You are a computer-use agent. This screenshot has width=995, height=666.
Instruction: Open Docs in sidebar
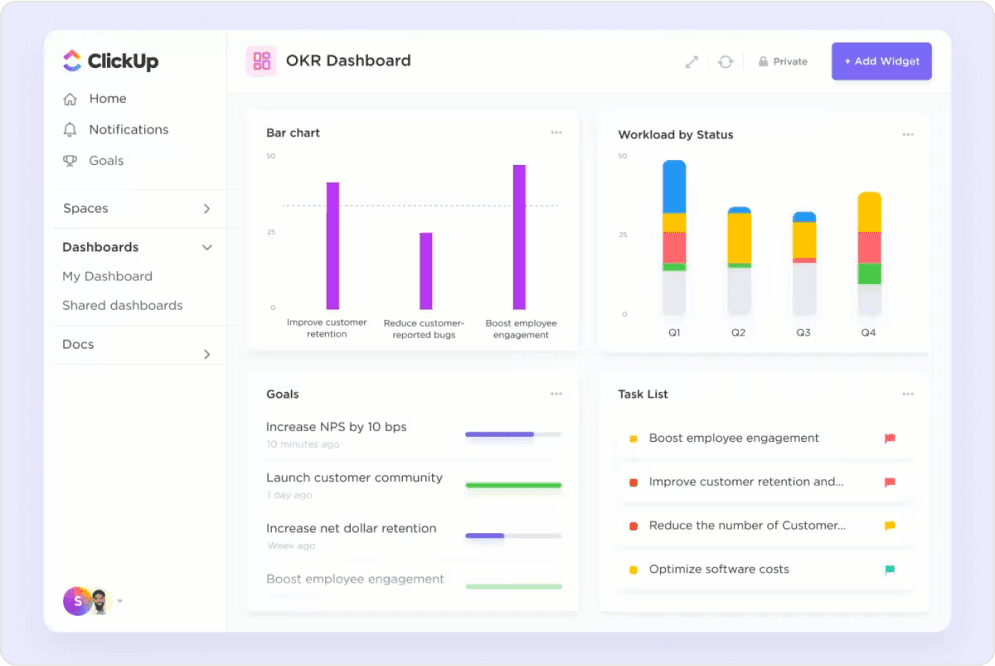click(x=78, y=344)
